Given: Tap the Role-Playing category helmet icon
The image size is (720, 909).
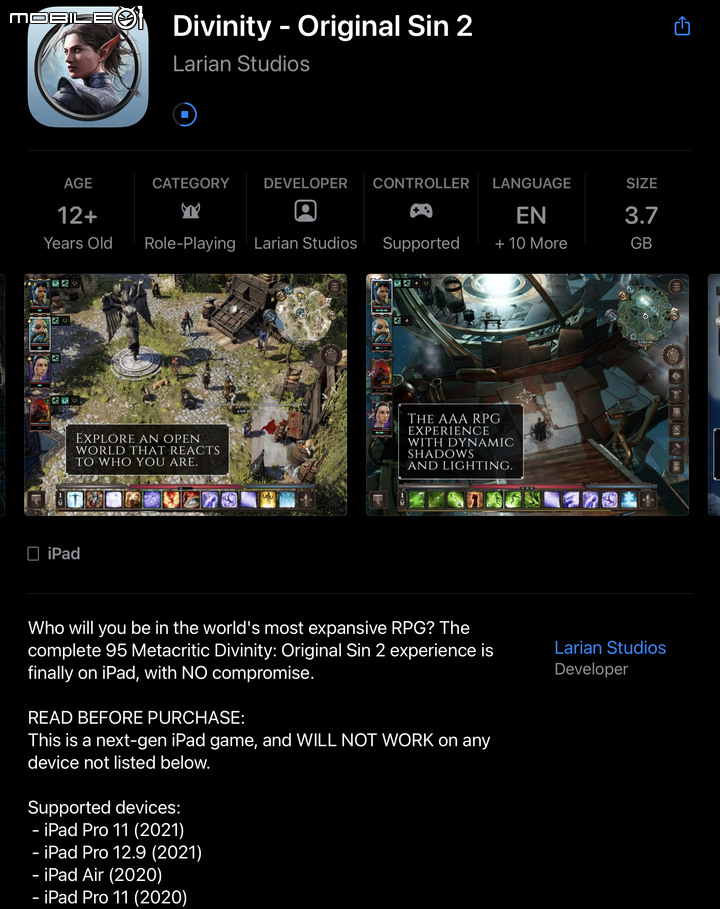Looking at the screenshot, I should pyautogui.click(x=190, y=210).
